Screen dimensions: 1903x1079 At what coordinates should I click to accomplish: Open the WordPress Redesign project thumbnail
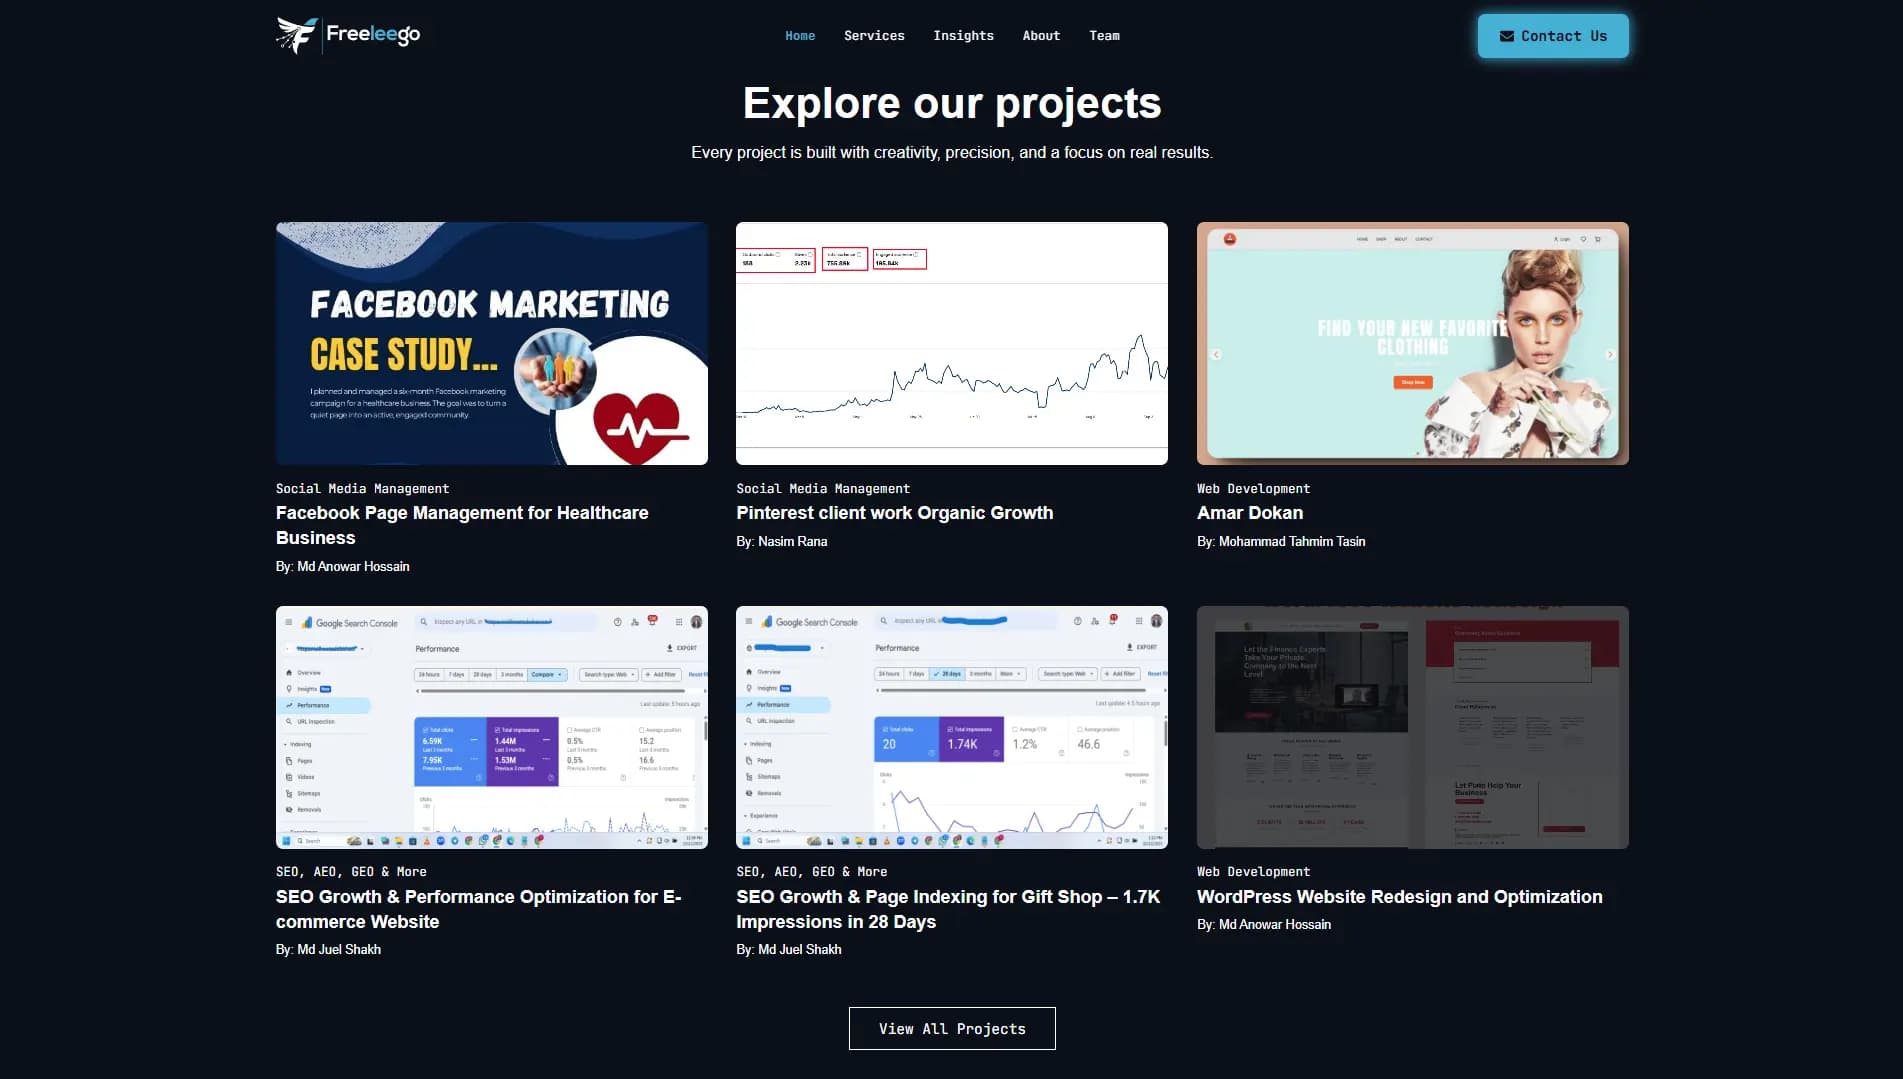click(x=1413, y=727)
